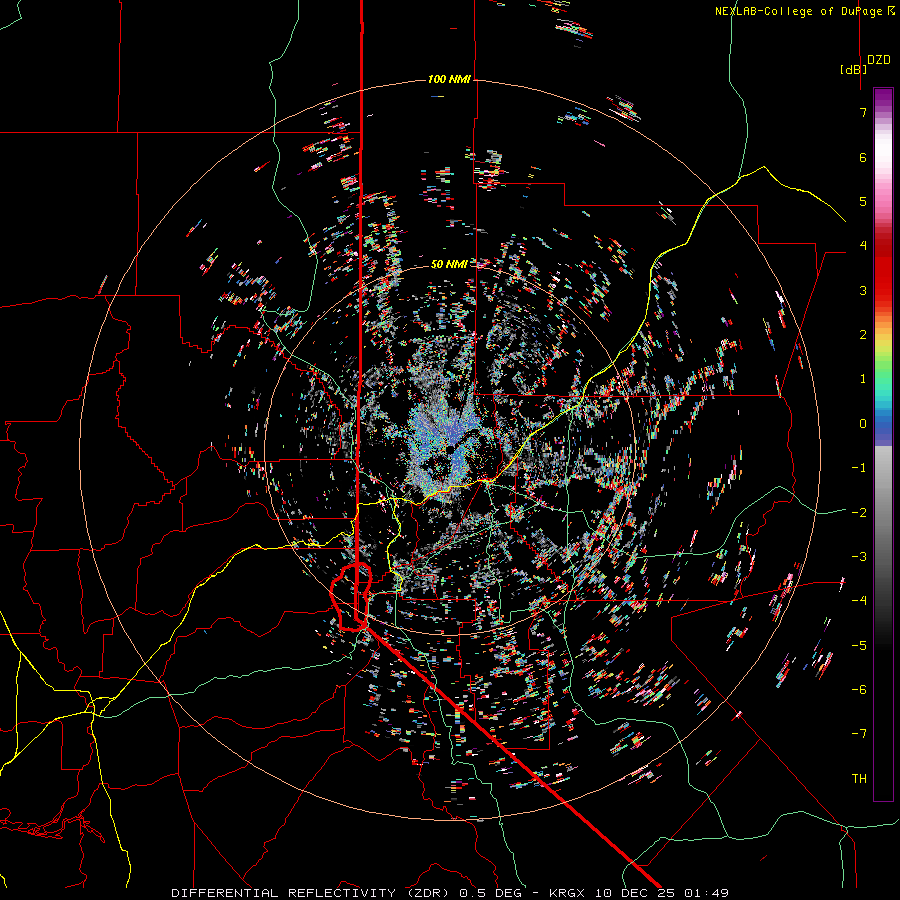Image resolution: width=900 pixels, height=900 pixels.
Task: Click the 5 value on the scale
Action: click(863, 201)
